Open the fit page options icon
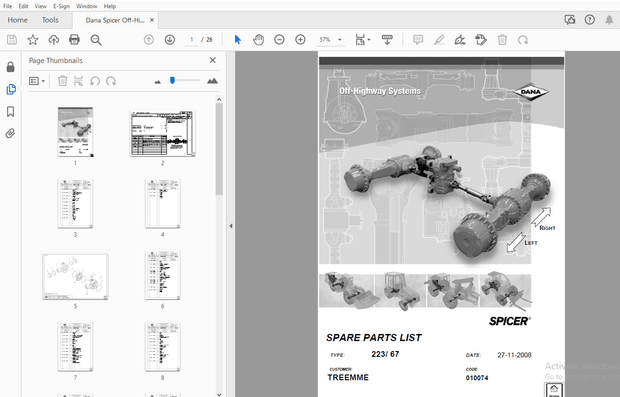This screenshot has width=620, height=397. point(360,40)
